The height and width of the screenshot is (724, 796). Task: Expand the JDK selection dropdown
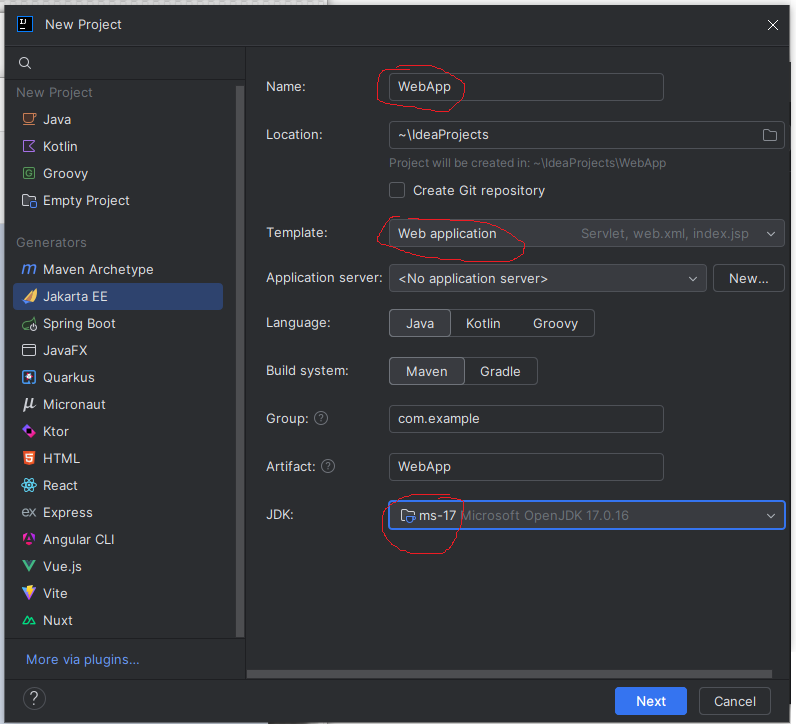[x=770, y=516]
